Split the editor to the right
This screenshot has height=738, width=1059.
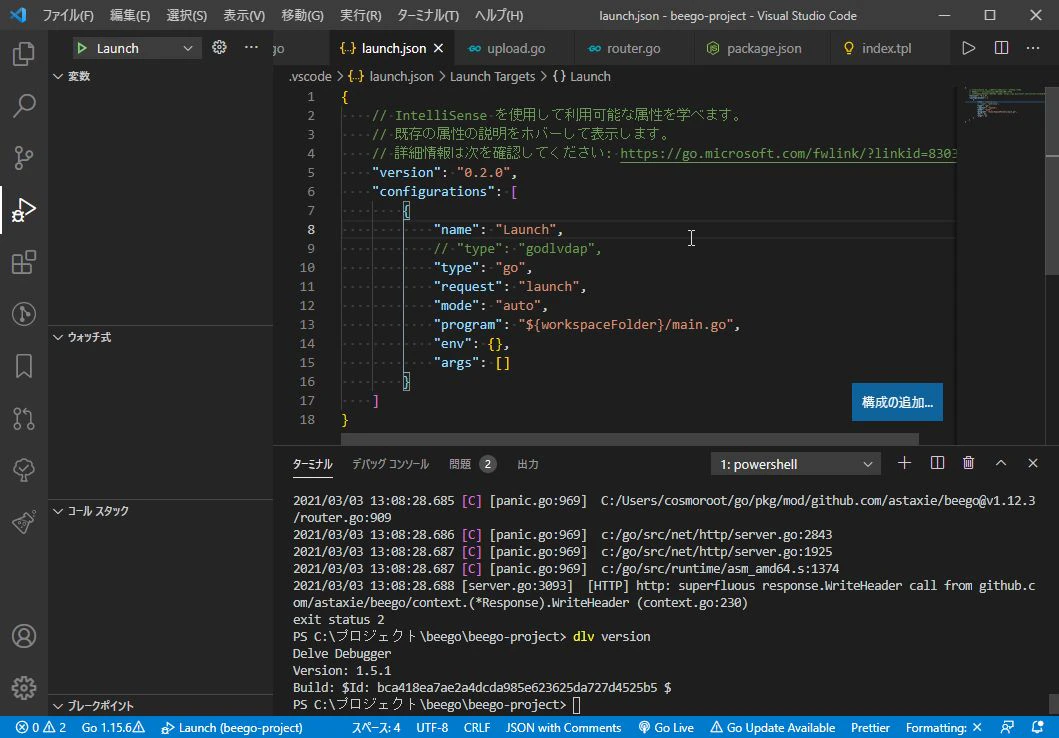pyautogui.click(x=1002, y=48)
